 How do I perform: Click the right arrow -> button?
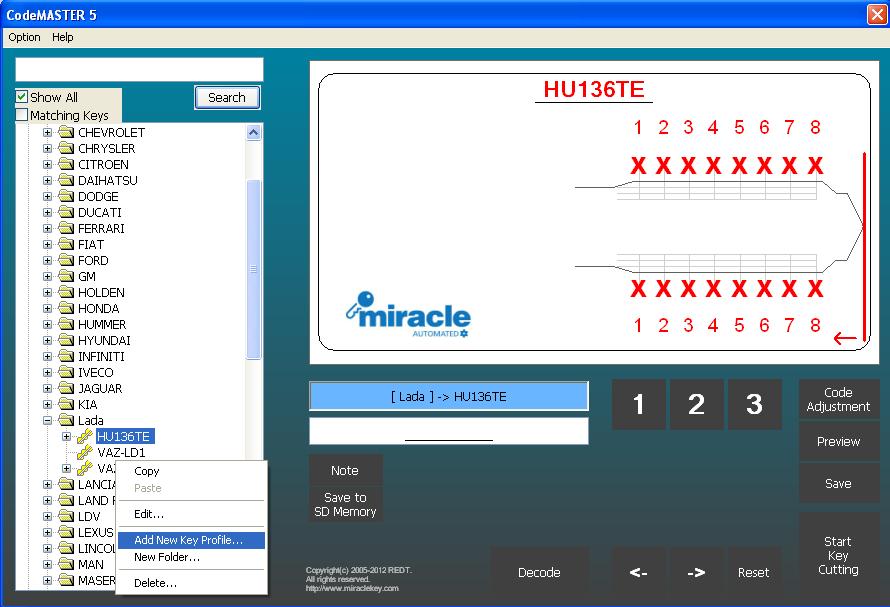[696, 572]
